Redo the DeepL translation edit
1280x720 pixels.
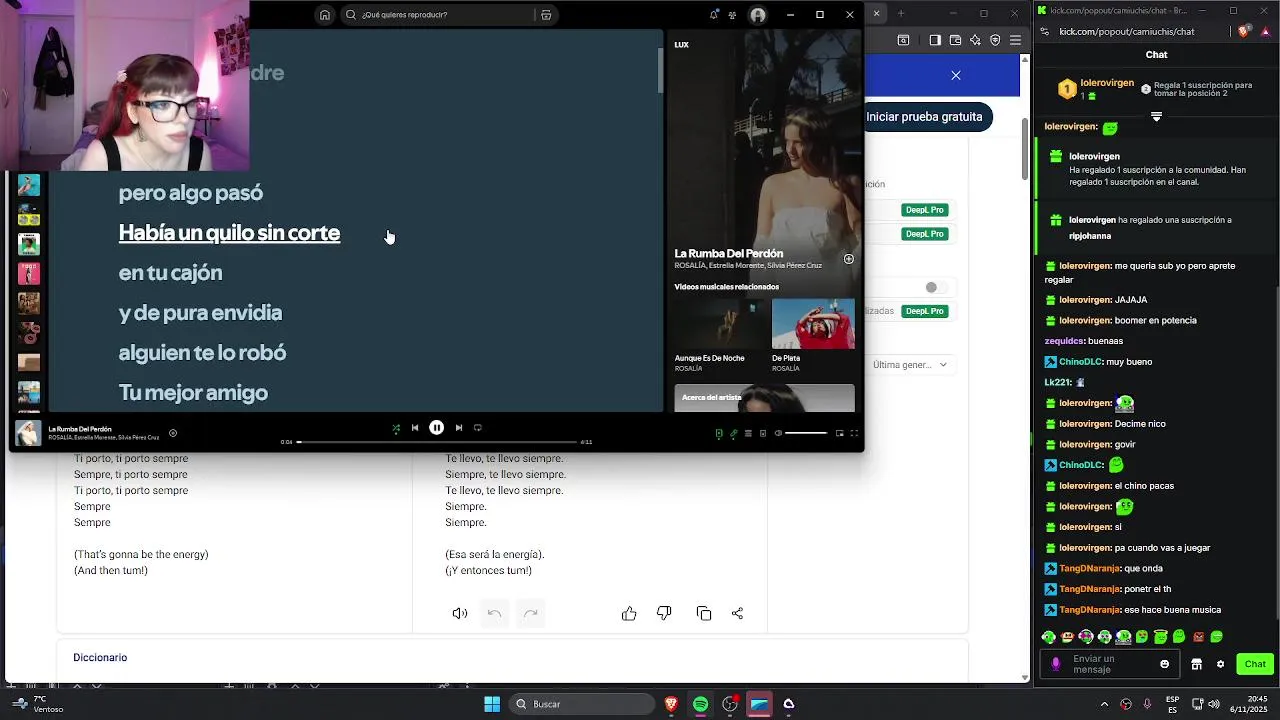point(531,614)
